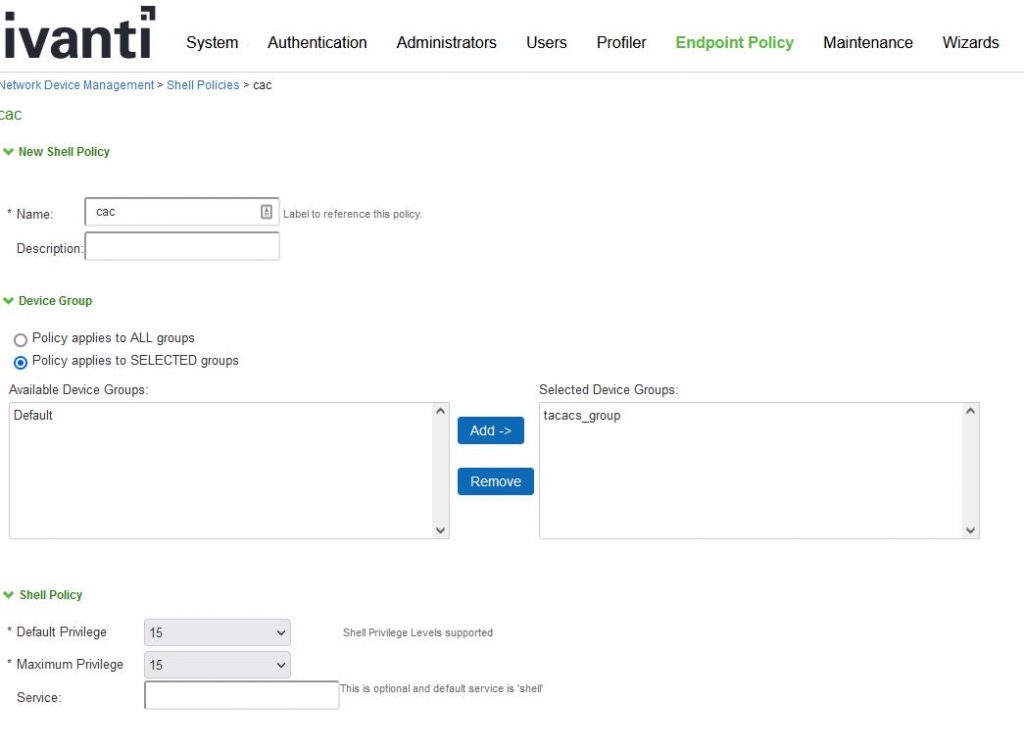Click the scroll-down arrow of Available Device Groups
Viewport: 1024px width, 755px height.
click(x=440, y=531)
